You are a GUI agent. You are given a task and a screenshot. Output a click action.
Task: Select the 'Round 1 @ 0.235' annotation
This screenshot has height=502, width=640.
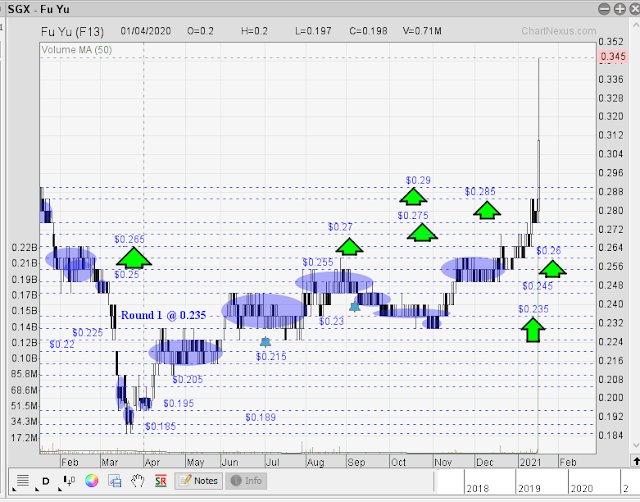[163, 315]
